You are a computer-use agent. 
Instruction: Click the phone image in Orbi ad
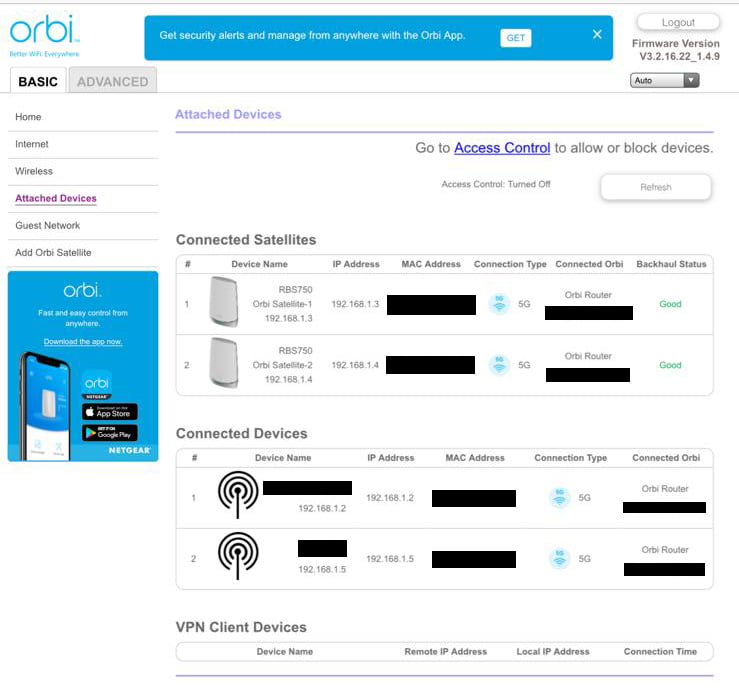click(x=45, y=406)
